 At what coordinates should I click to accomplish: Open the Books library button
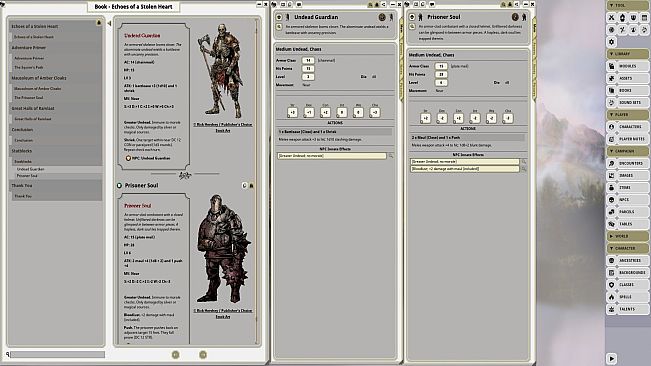click(627, 90)
